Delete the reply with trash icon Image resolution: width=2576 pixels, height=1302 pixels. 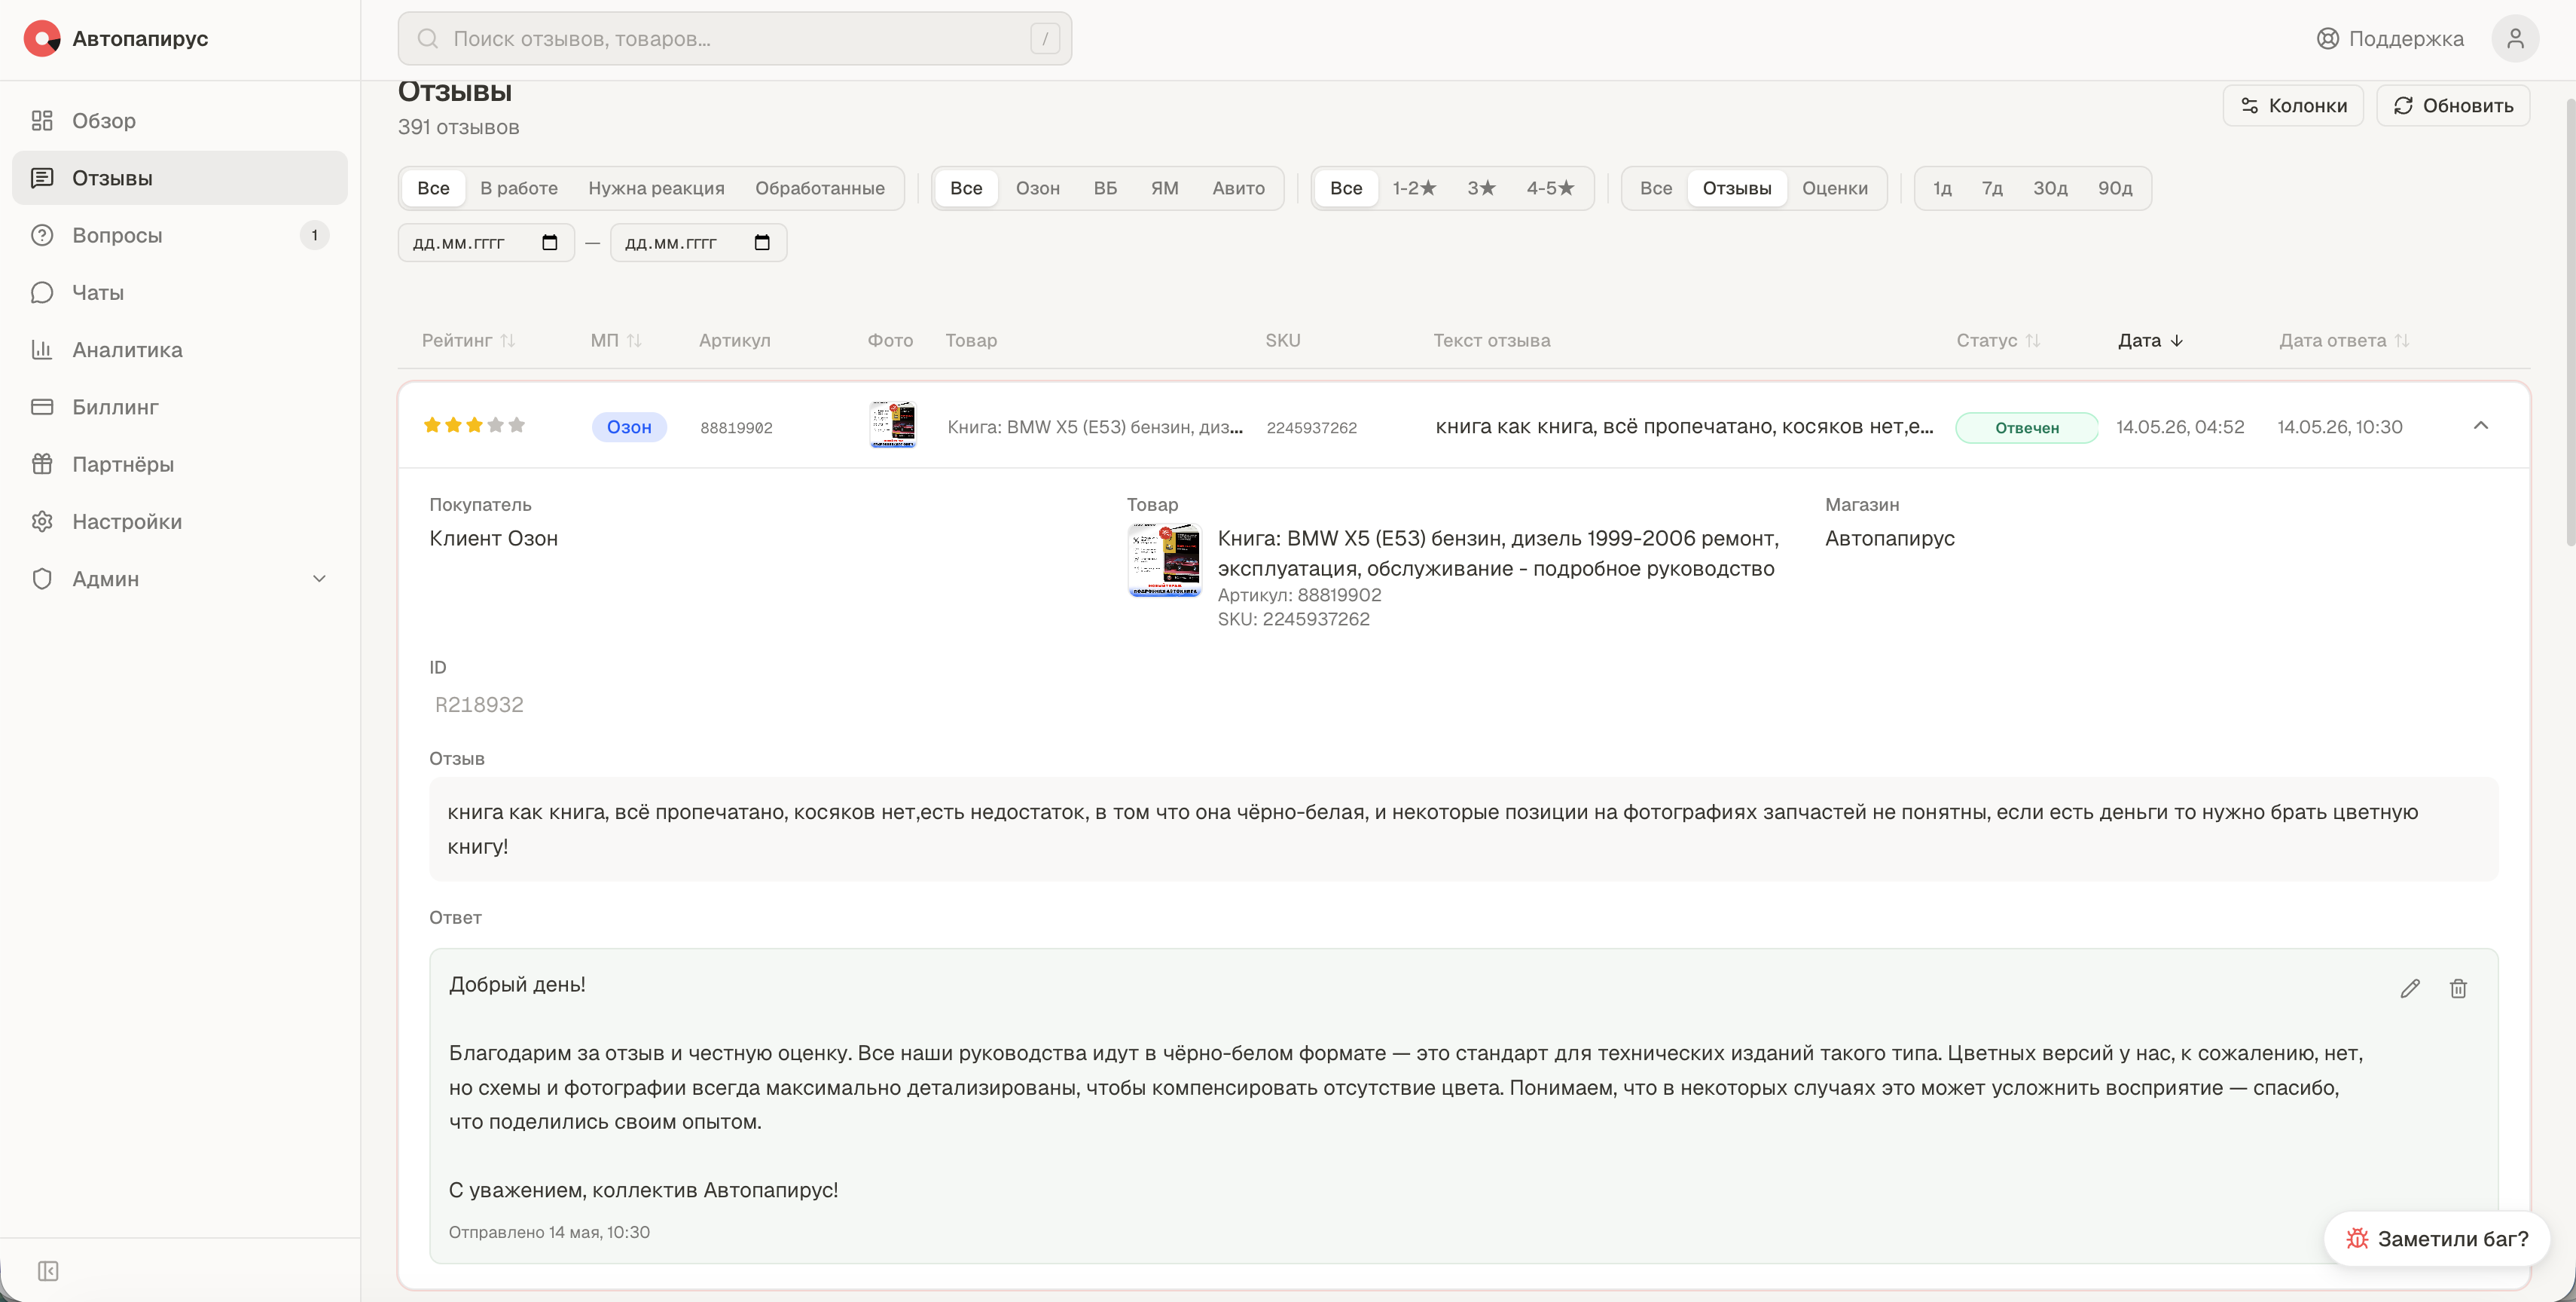(2458, 988)
